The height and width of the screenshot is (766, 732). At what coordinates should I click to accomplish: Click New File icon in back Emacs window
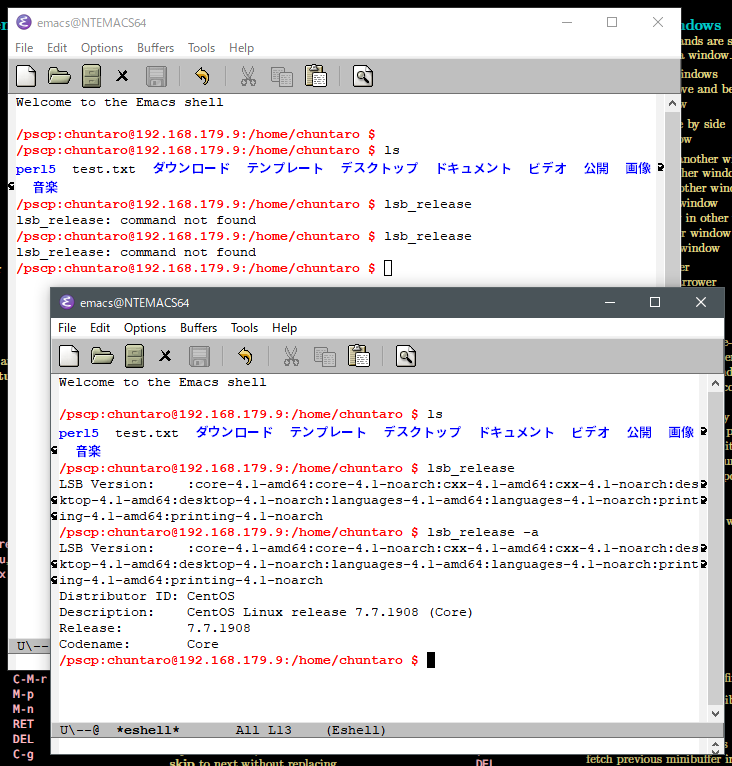(26, 76)
